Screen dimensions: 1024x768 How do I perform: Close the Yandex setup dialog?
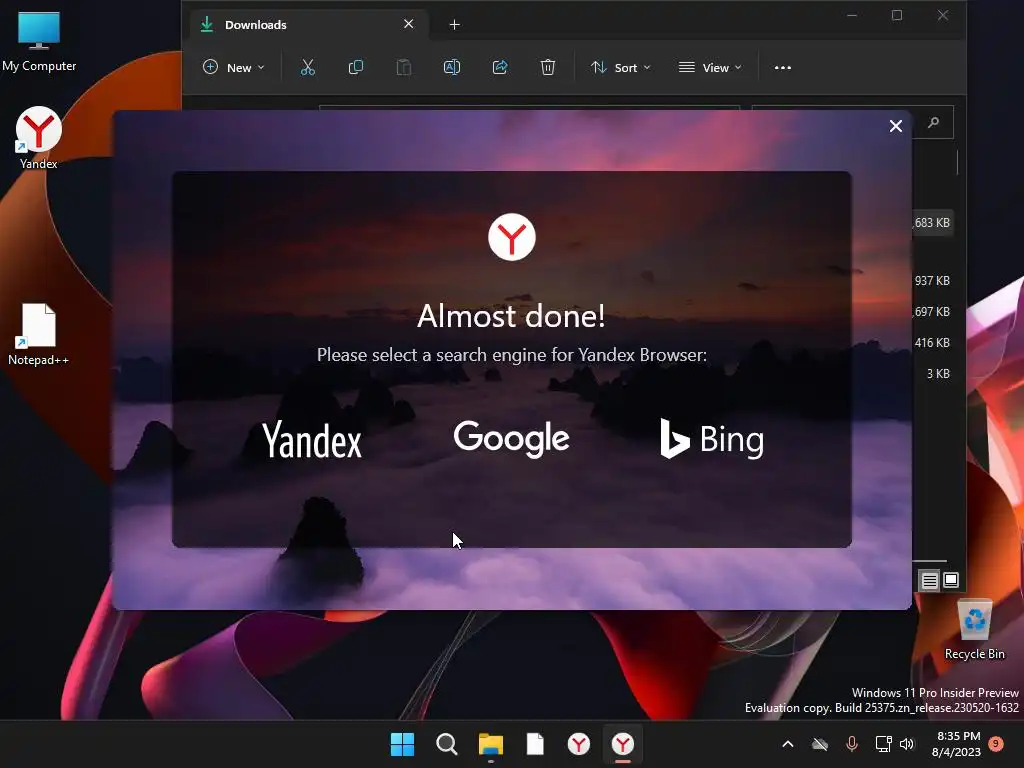[x=895, y=126]
